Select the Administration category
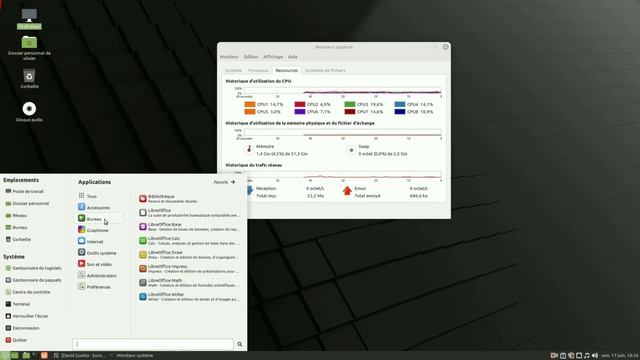This screenshot has height=360, width=640. point(100,276)
